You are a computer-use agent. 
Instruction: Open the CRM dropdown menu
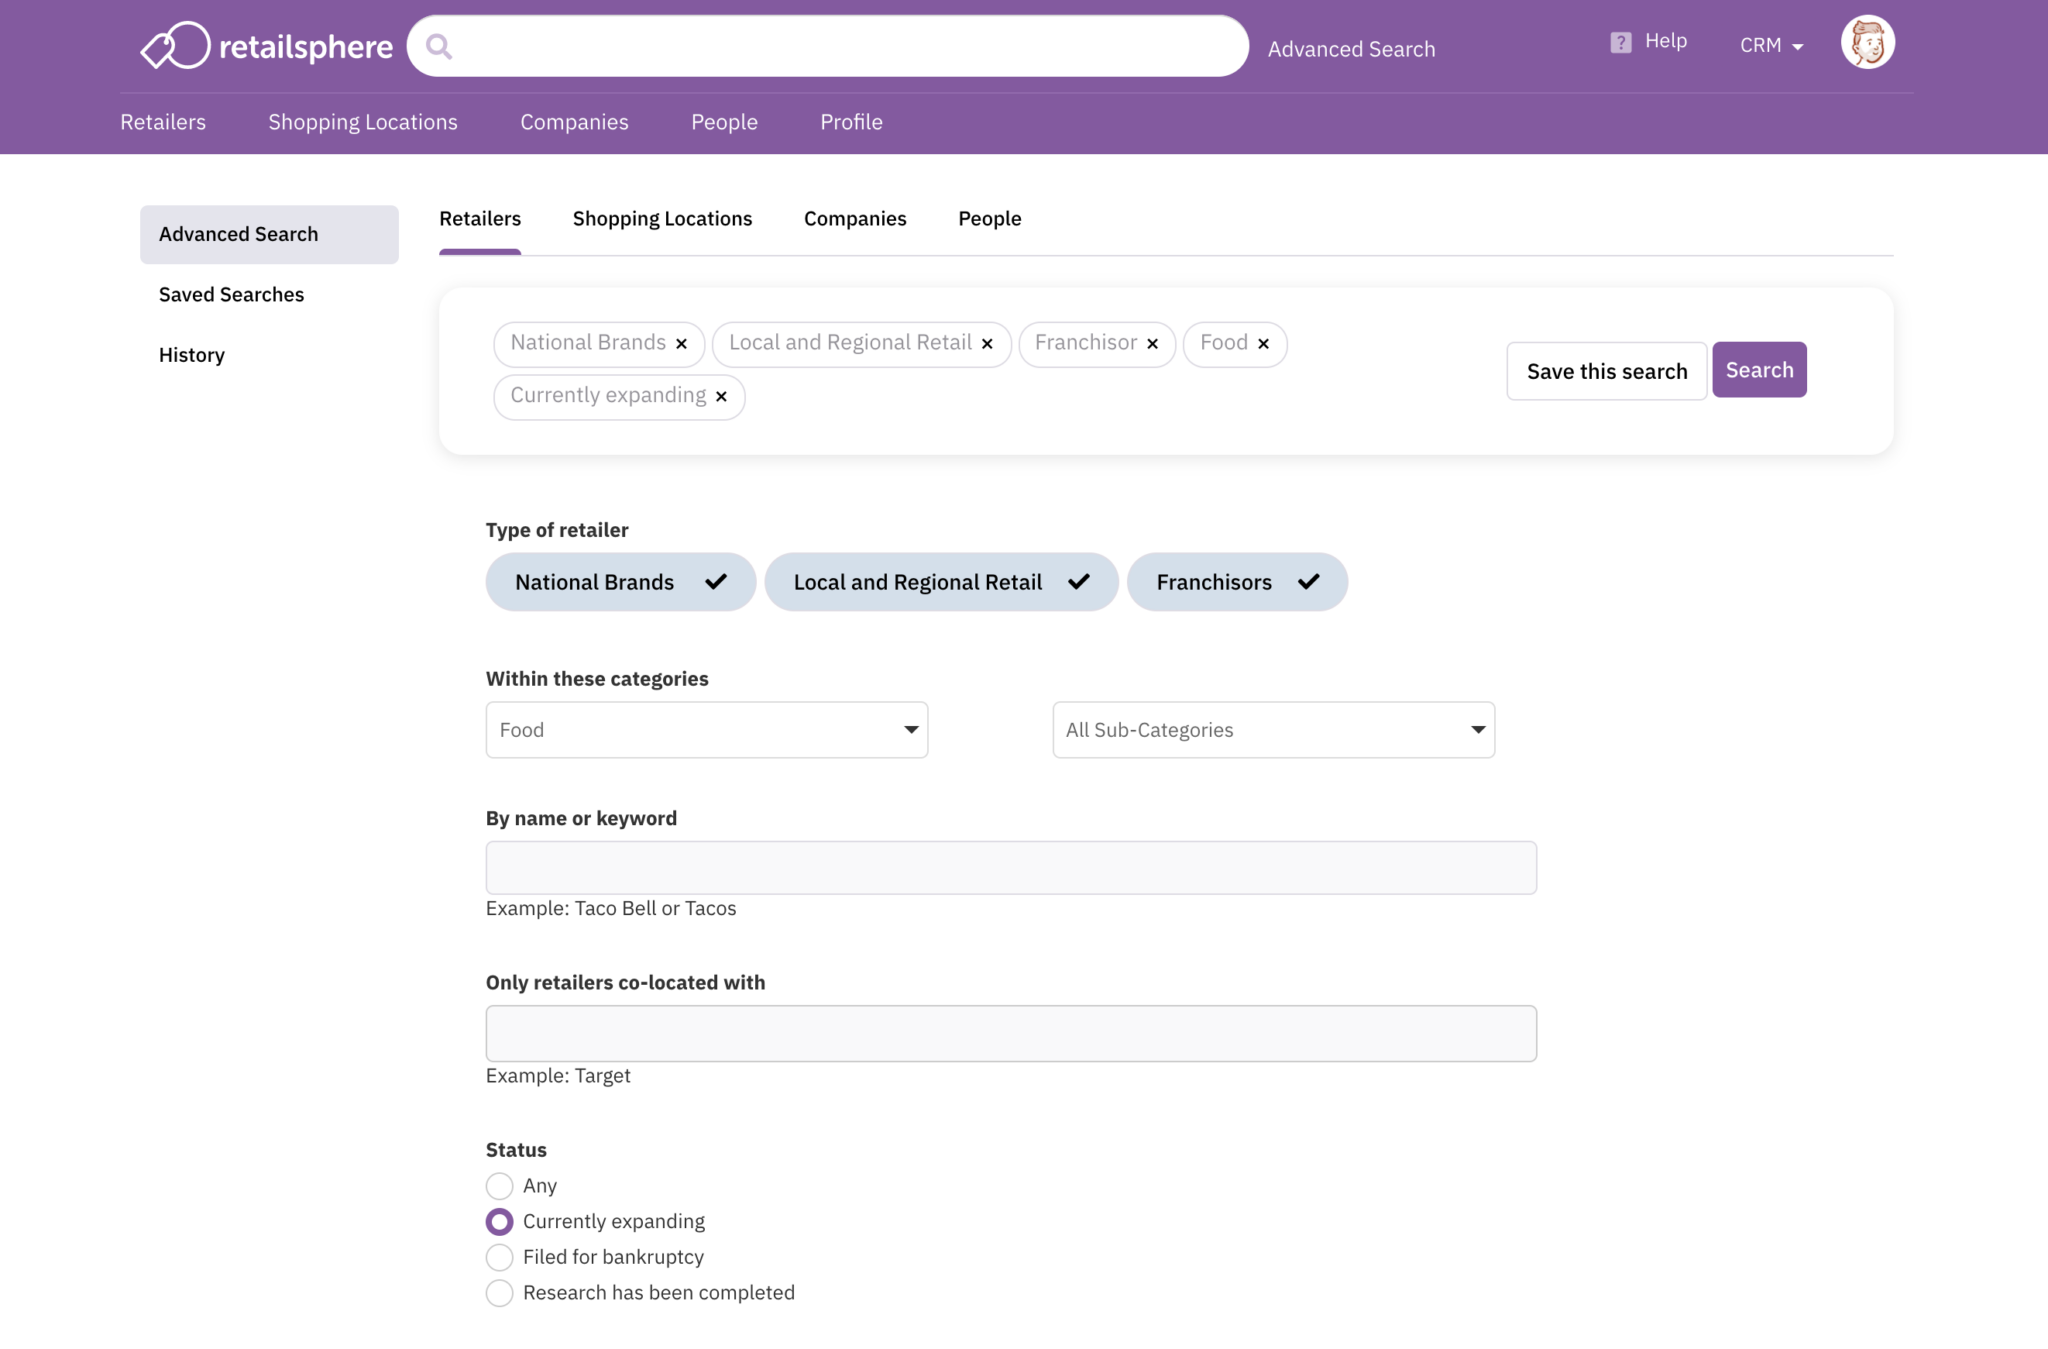[1771, 46]
